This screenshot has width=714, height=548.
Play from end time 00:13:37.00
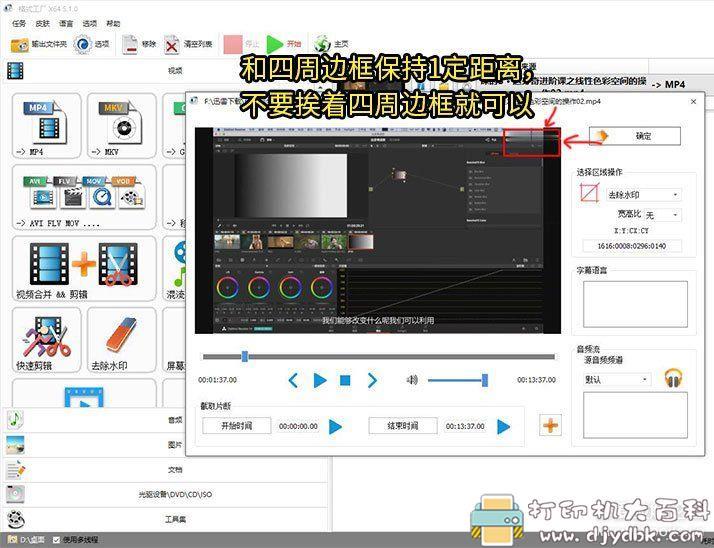pos(504,427)
